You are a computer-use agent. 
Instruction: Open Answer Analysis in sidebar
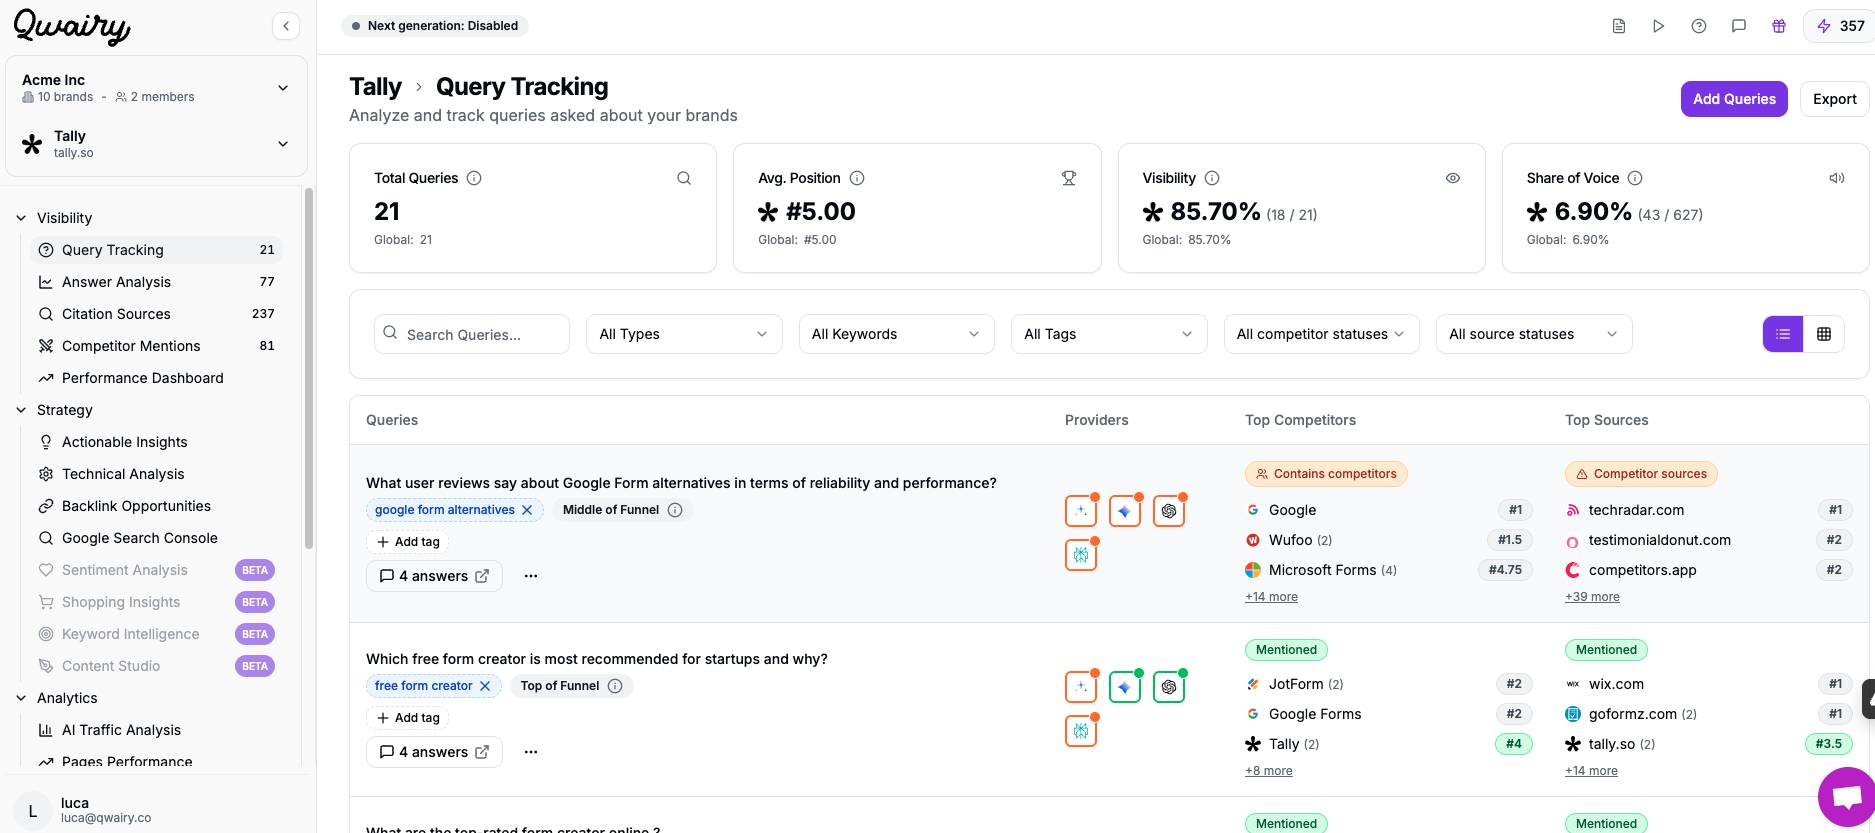tap(156, 282)
